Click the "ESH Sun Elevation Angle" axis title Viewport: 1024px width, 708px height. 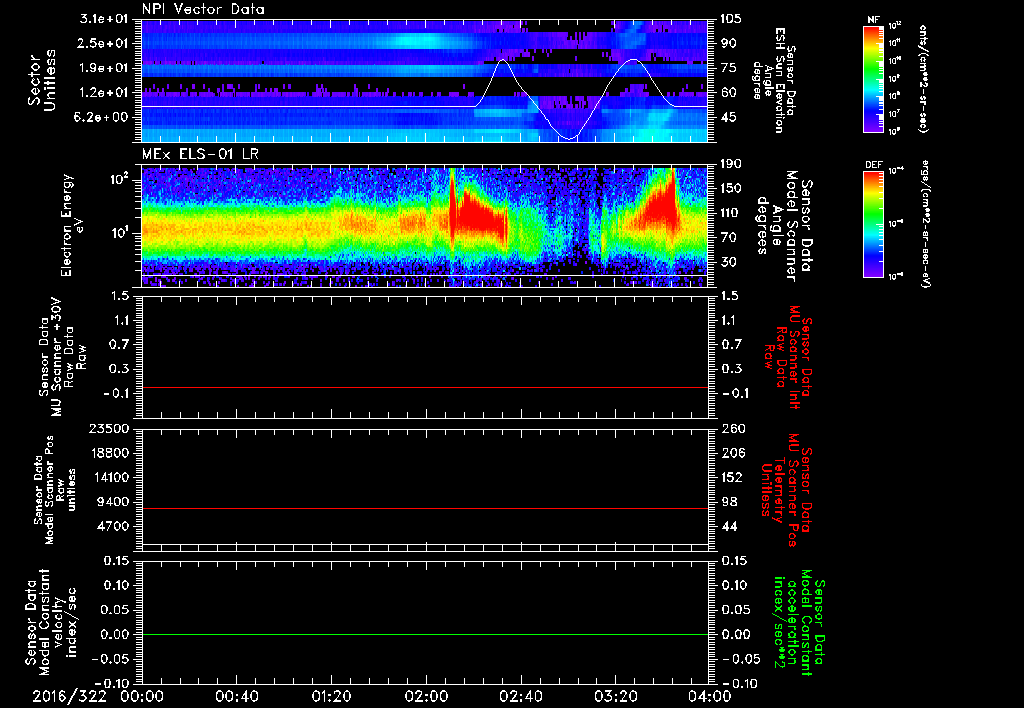(774, 80)
